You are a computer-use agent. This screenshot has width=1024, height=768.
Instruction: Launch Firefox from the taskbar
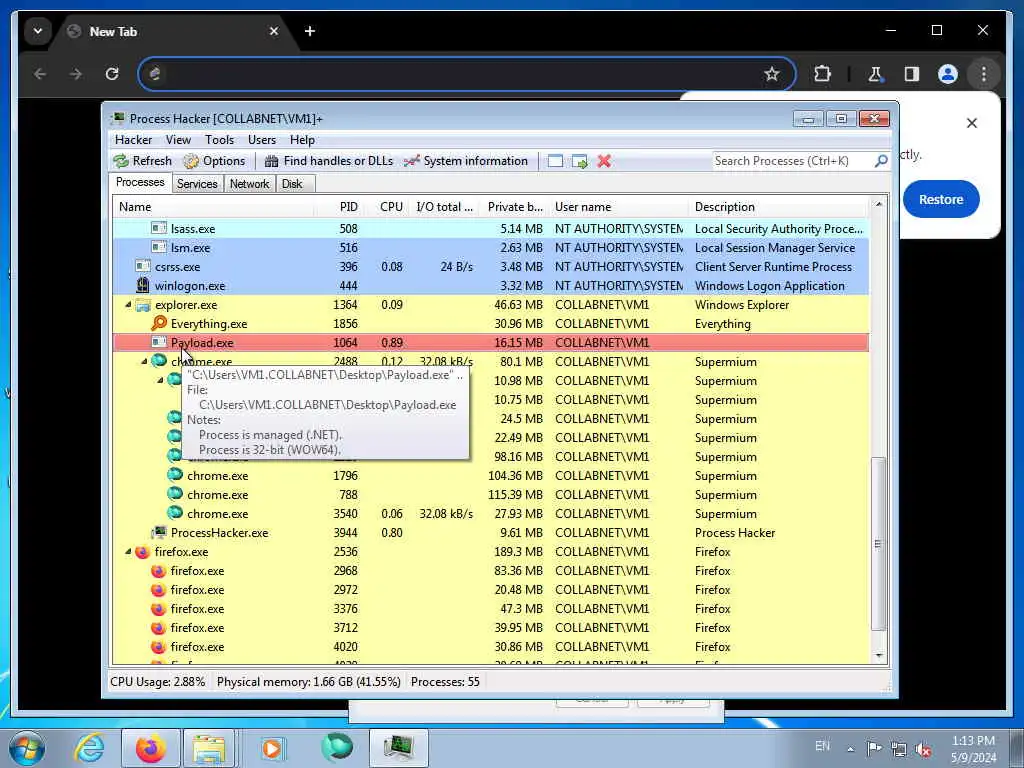coord(151,748)
